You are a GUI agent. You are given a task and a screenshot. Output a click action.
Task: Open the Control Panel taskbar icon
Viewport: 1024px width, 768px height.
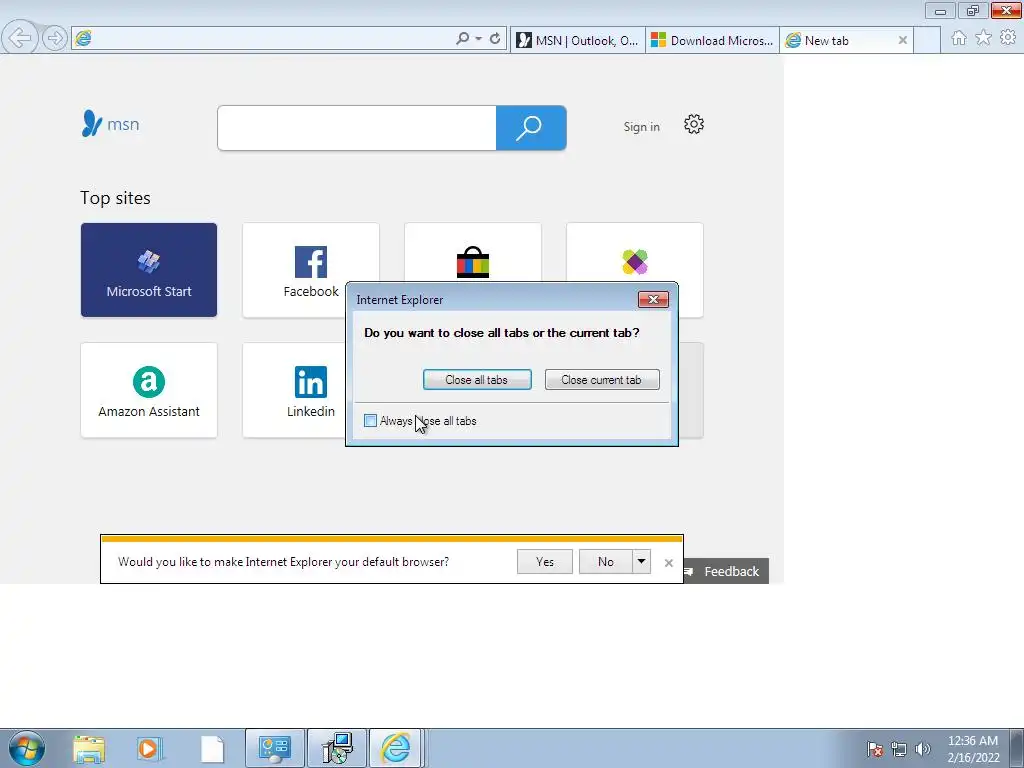click(274, 748)
